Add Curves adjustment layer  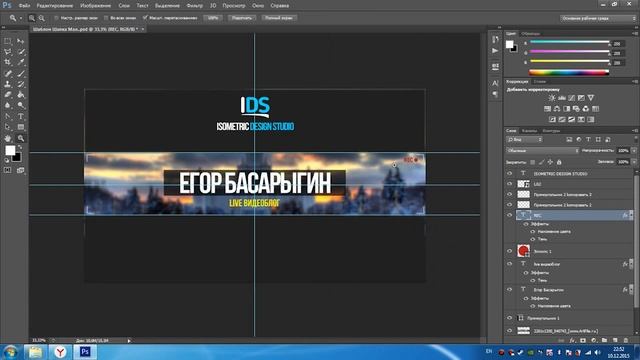pos(571,98)
